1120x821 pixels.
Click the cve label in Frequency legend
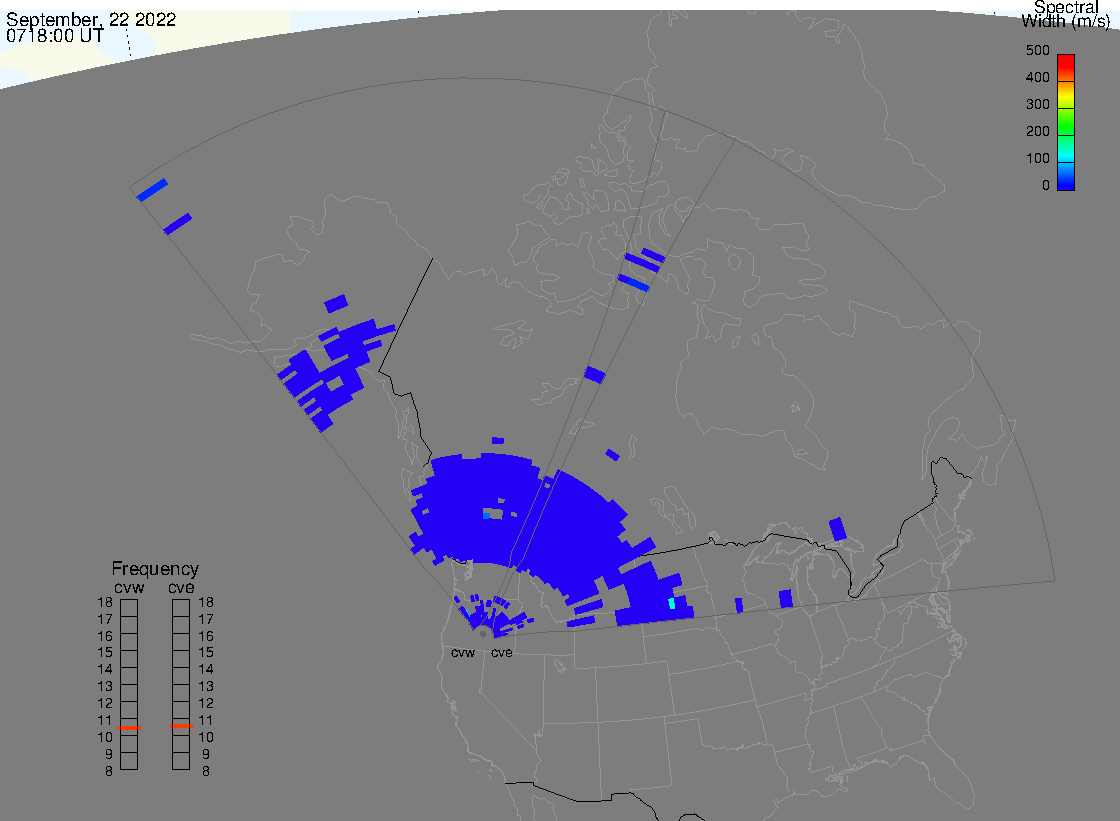coord(181,587)
